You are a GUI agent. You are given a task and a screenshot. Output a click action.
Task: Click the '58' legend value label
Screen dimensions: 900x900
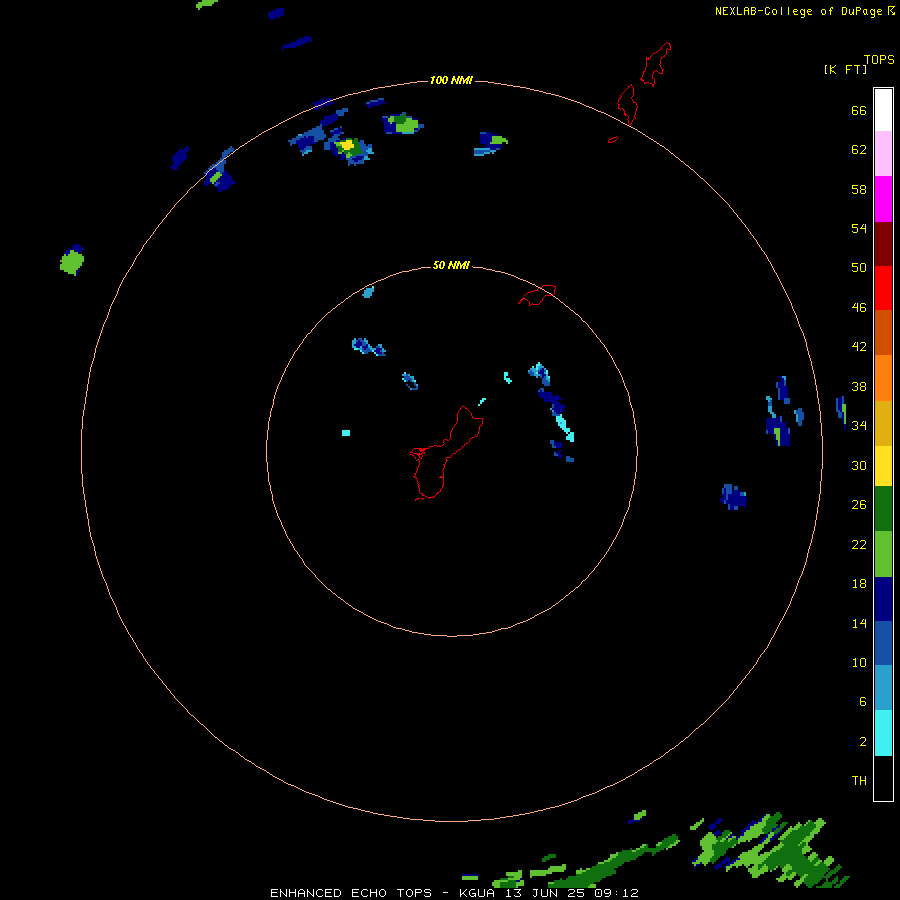point(859,189)
